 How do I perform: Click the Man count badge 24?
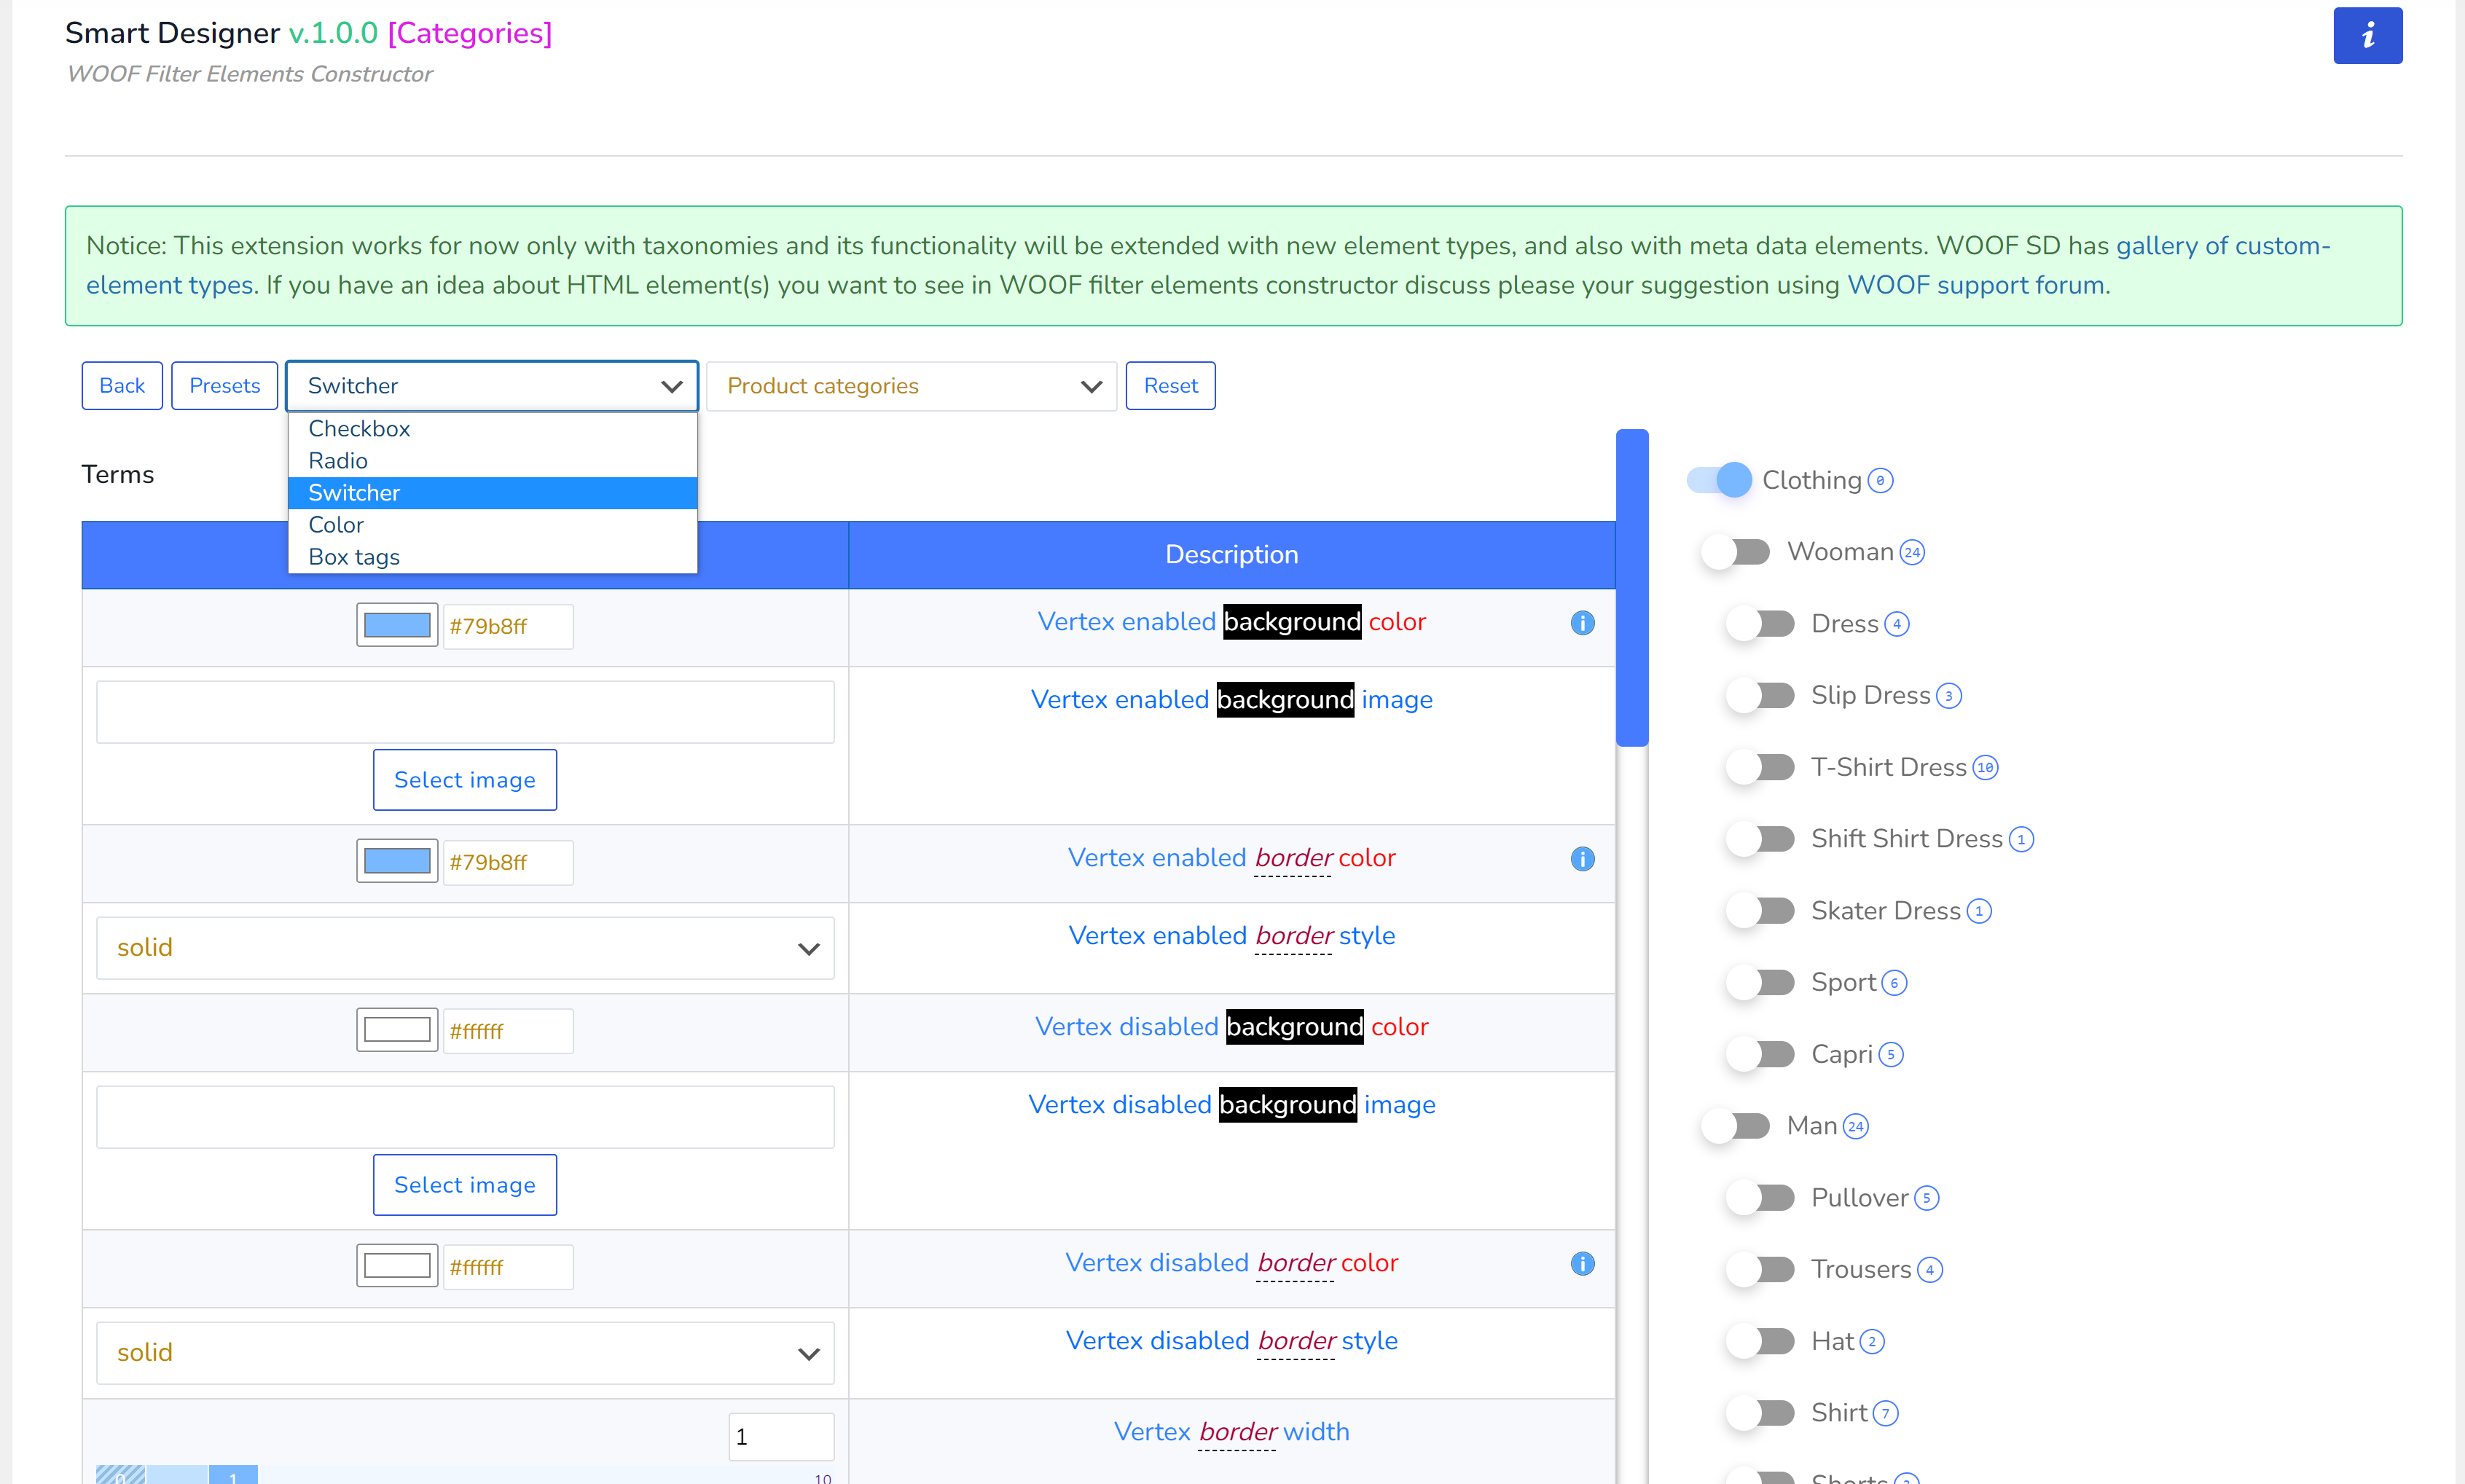coord(1855,1127)
